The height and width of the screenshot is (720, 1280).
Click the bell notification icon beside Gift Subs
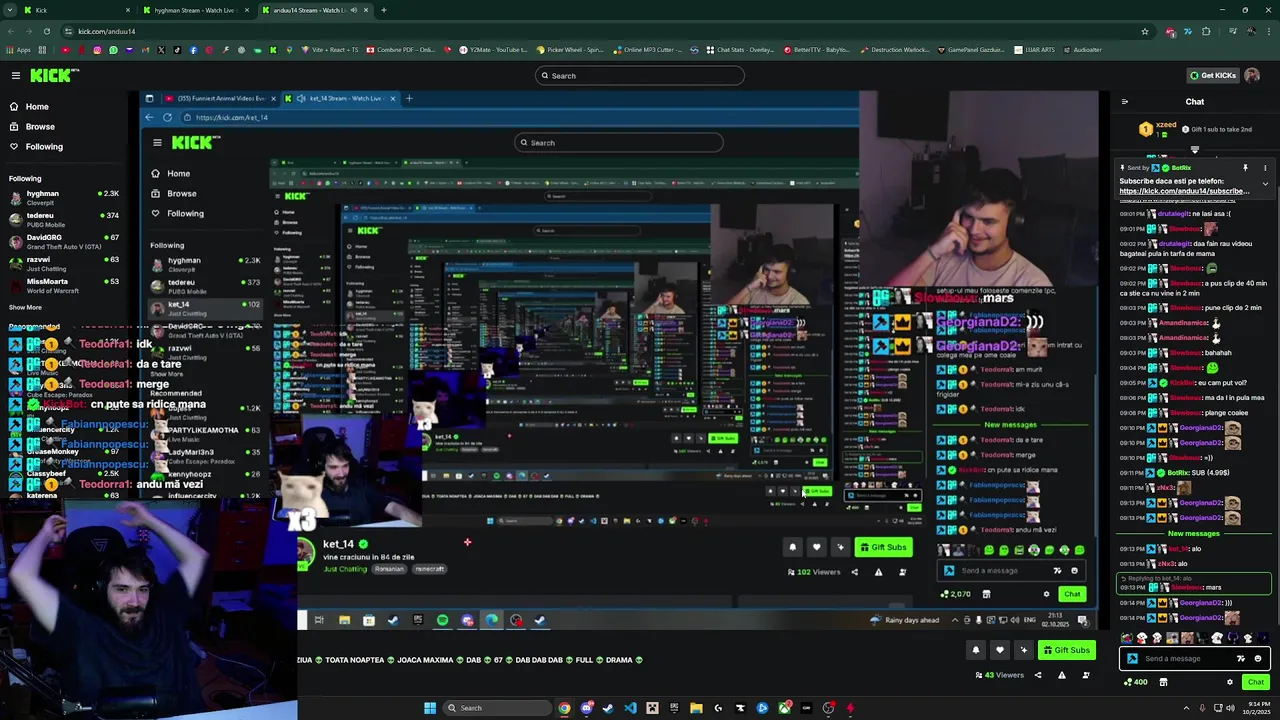point(976,650)
